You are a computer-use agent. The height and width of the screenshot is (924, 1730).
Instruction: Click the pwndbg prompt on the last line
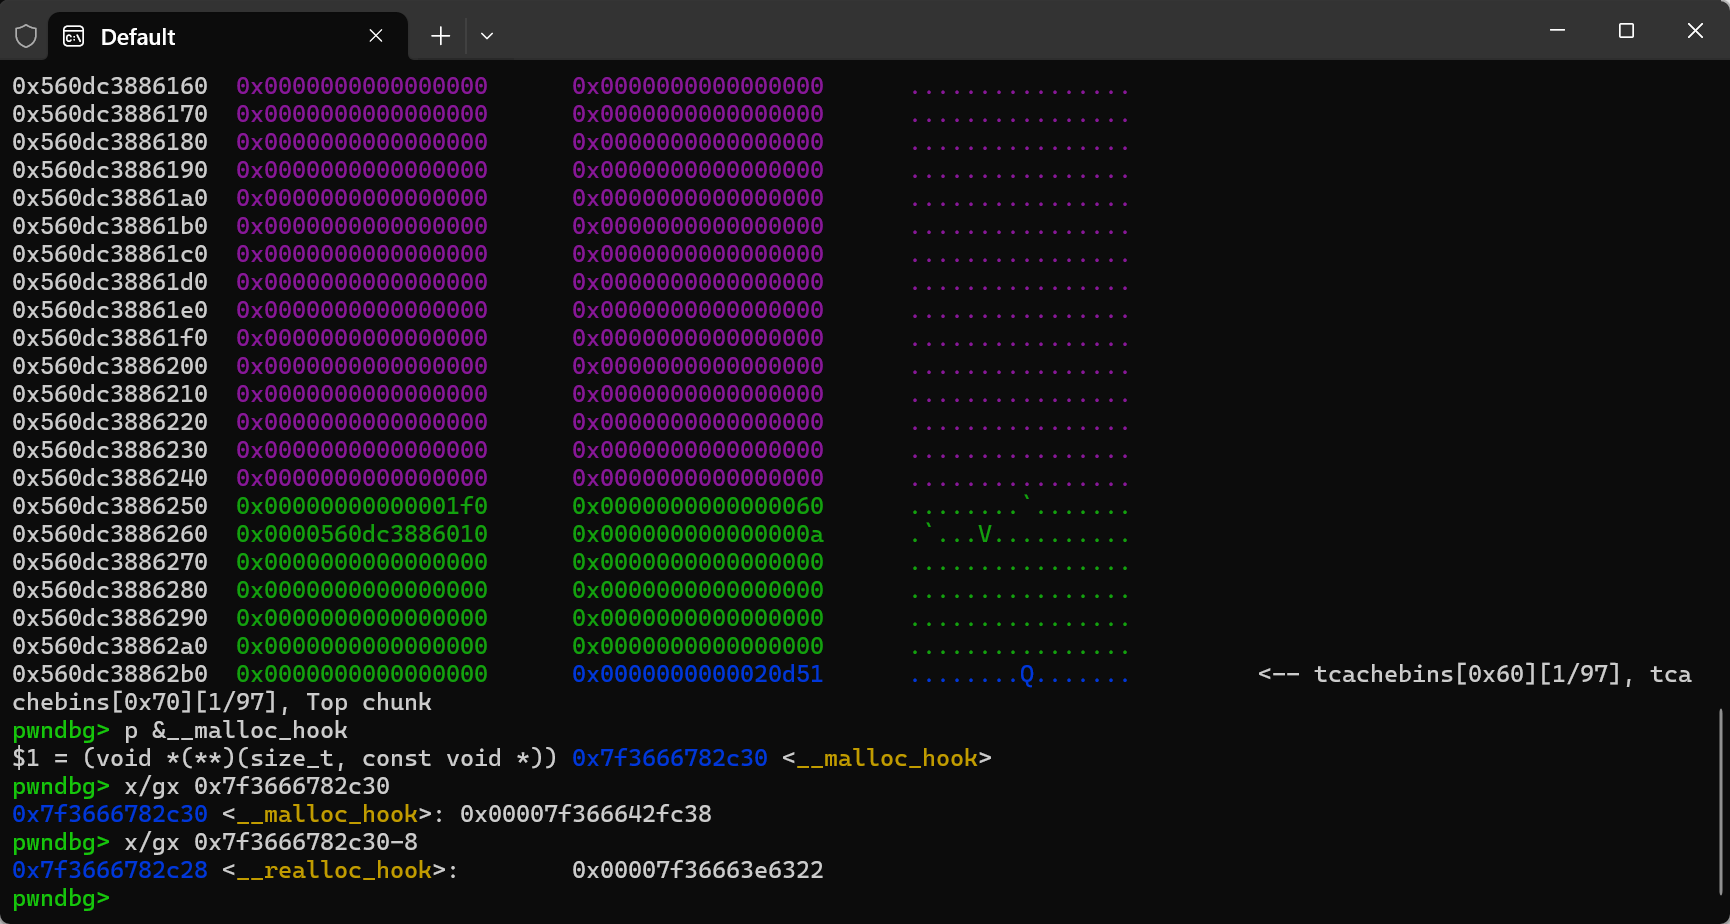point(59,898)
